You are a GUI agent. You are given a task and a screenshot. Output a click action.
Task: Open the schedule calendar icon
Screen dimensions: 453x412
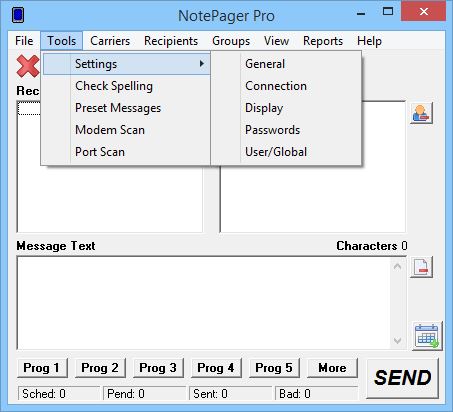pos(427,336)
